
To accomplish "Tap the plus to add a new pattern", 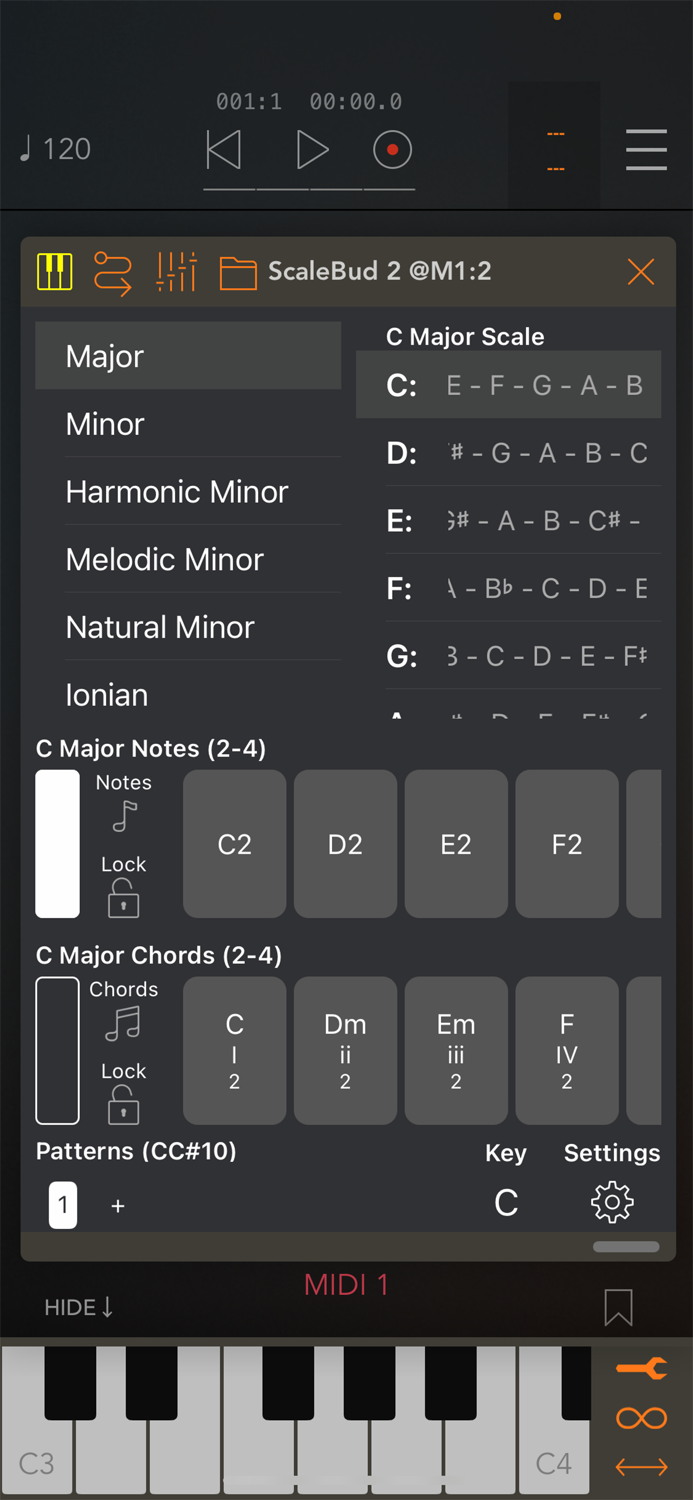I will (117, 1206).
